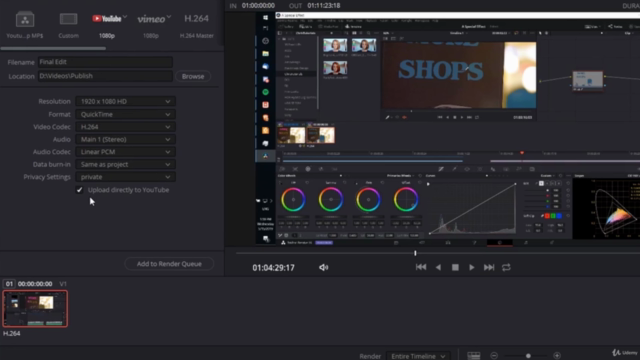Click the OUT timecode 01:11:23:18
The height and width of the screenshot is (360, 640).
[324, 6]
